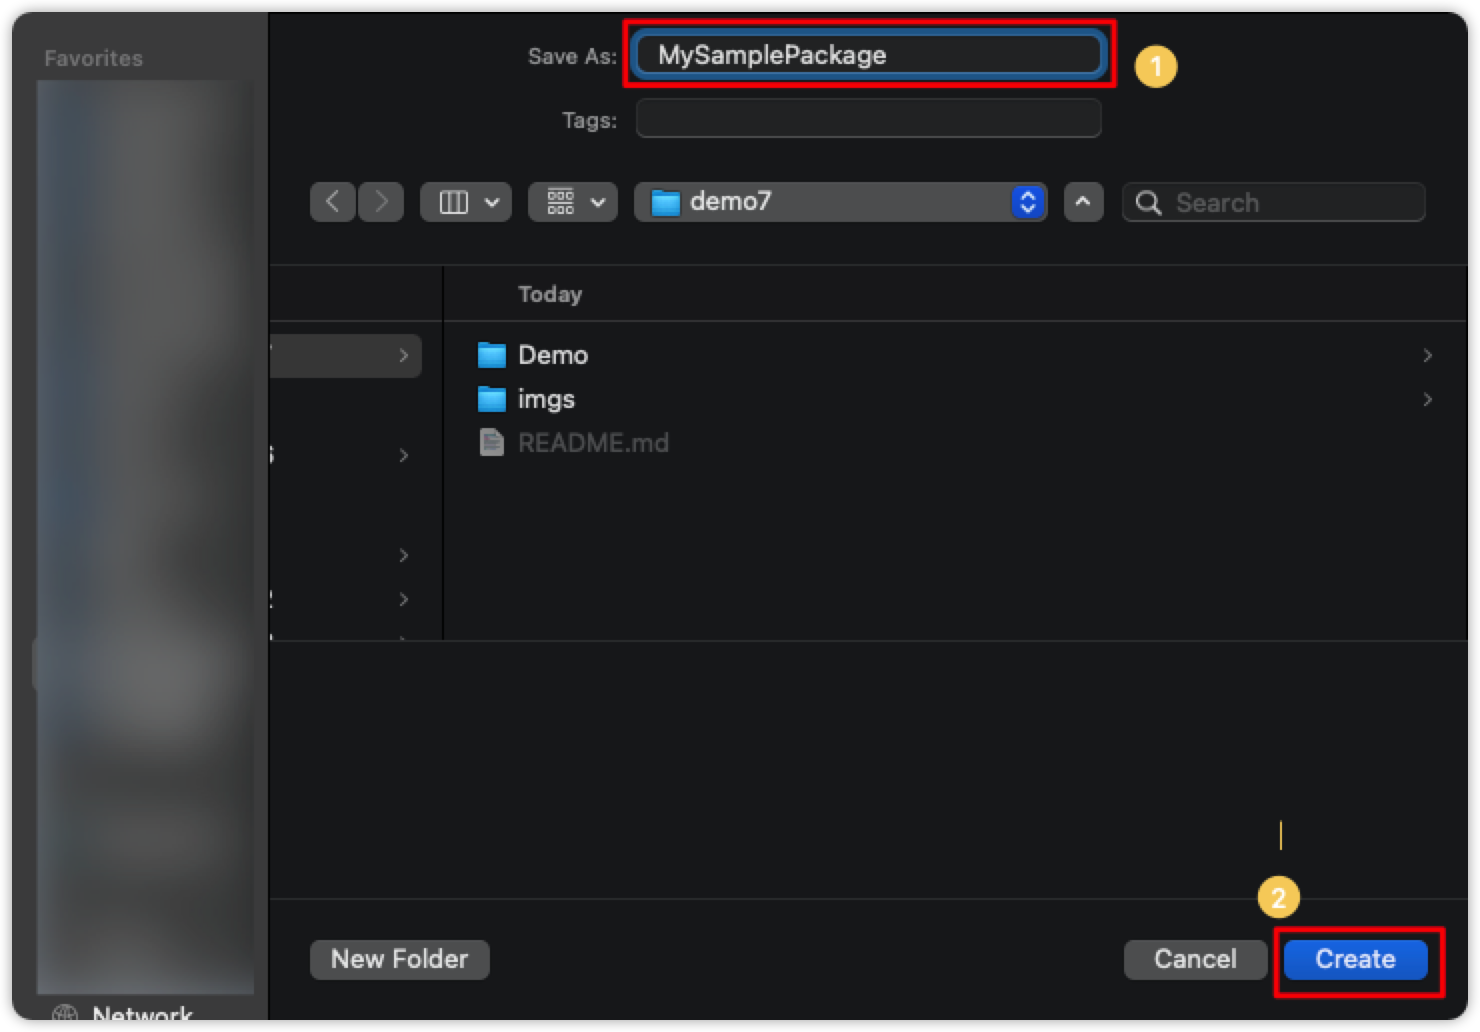Open the column view mode selector
The width and height of the screenshot is (1480, 1032).
click(466, 202)
